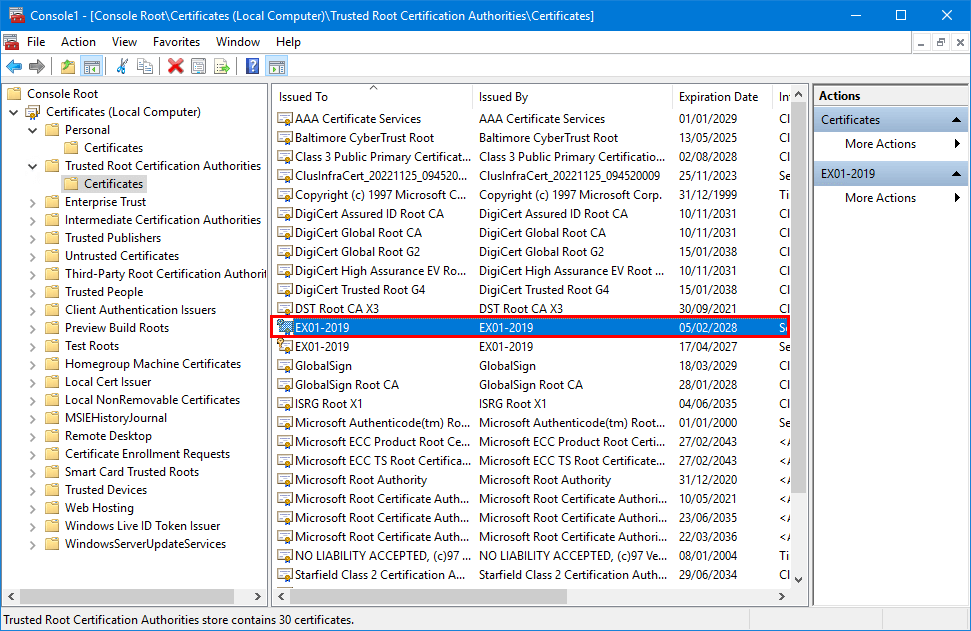
Task: Expand the Enterprise Trust node
Action: pos(33,202)
